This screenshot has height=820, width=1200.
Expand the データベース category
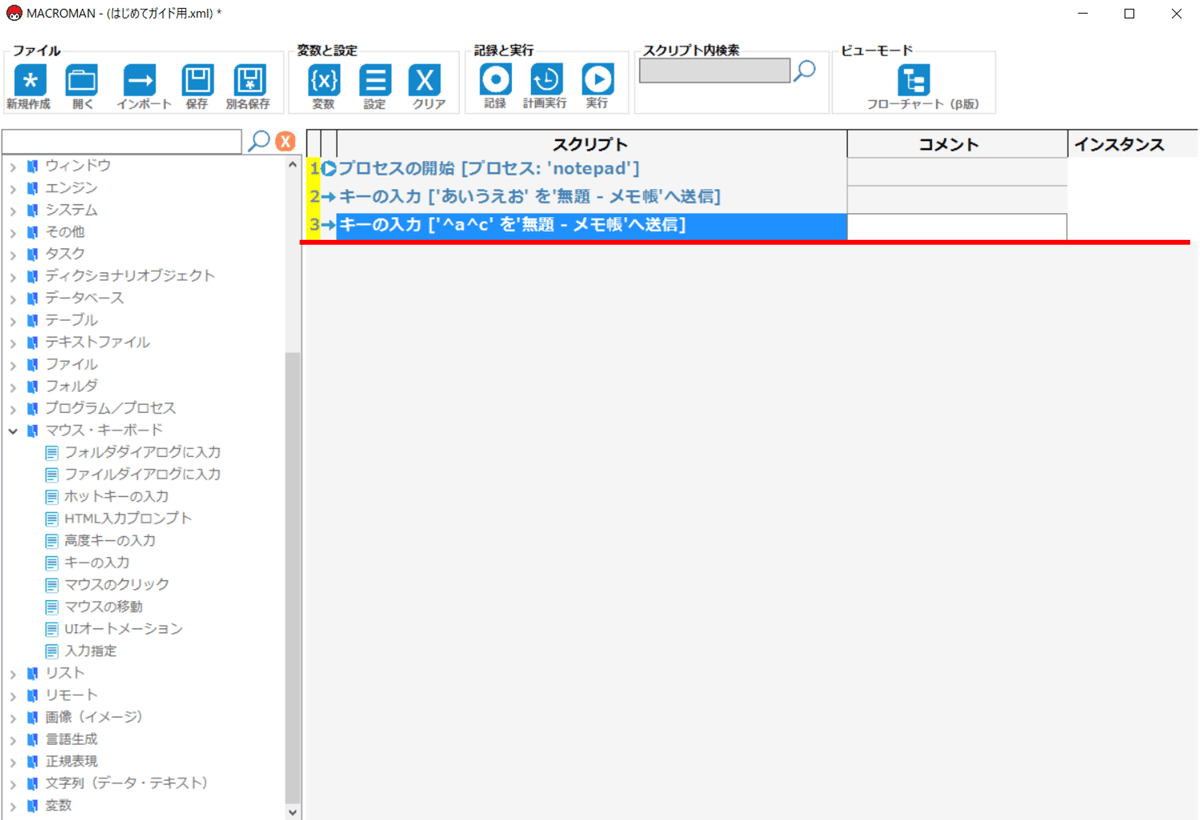point(13,298)
